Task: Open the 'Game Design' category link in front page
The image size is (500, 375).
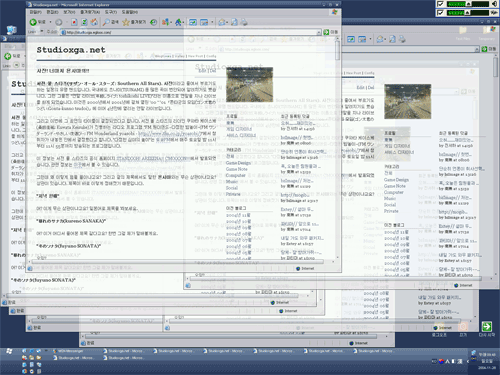Action: coord(238,163)
